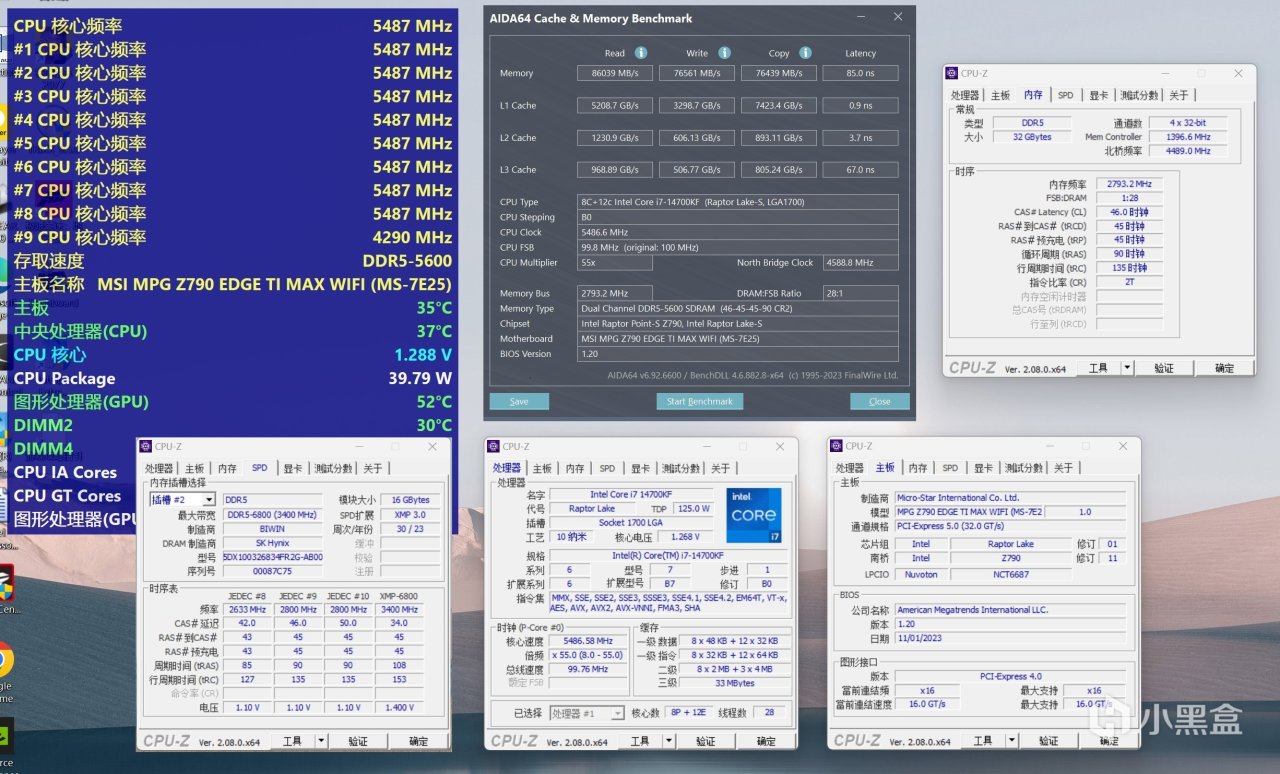Click the BIOS Version field in AIDA64
This screenshot has height=774, width=1280.
pos(738,354)
